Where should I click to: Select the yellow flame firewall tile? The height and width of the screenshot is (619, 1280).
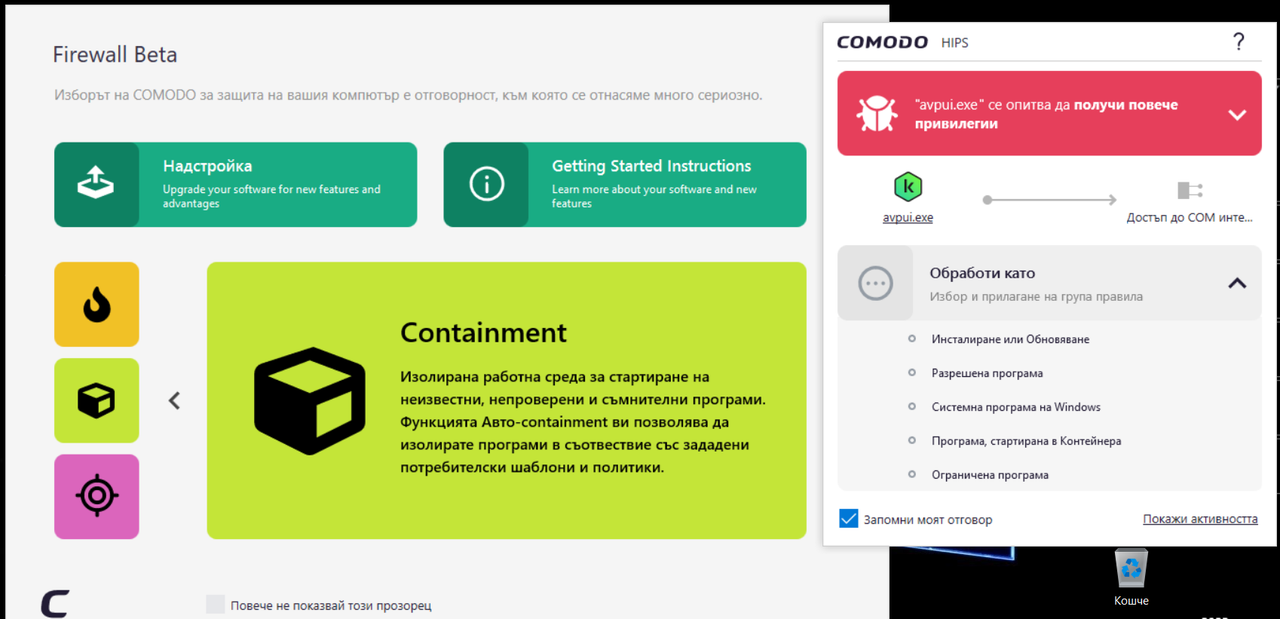96,304
